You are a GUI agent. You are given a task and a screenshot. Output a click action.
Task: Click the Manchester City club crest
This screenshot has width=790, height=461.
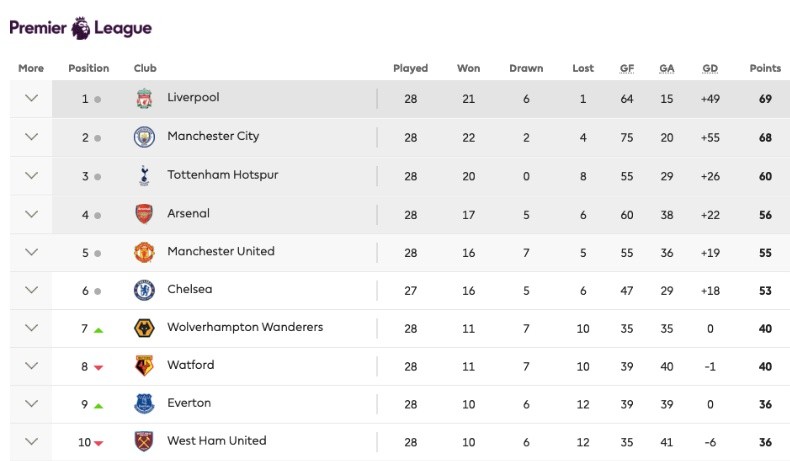point(144,137)
